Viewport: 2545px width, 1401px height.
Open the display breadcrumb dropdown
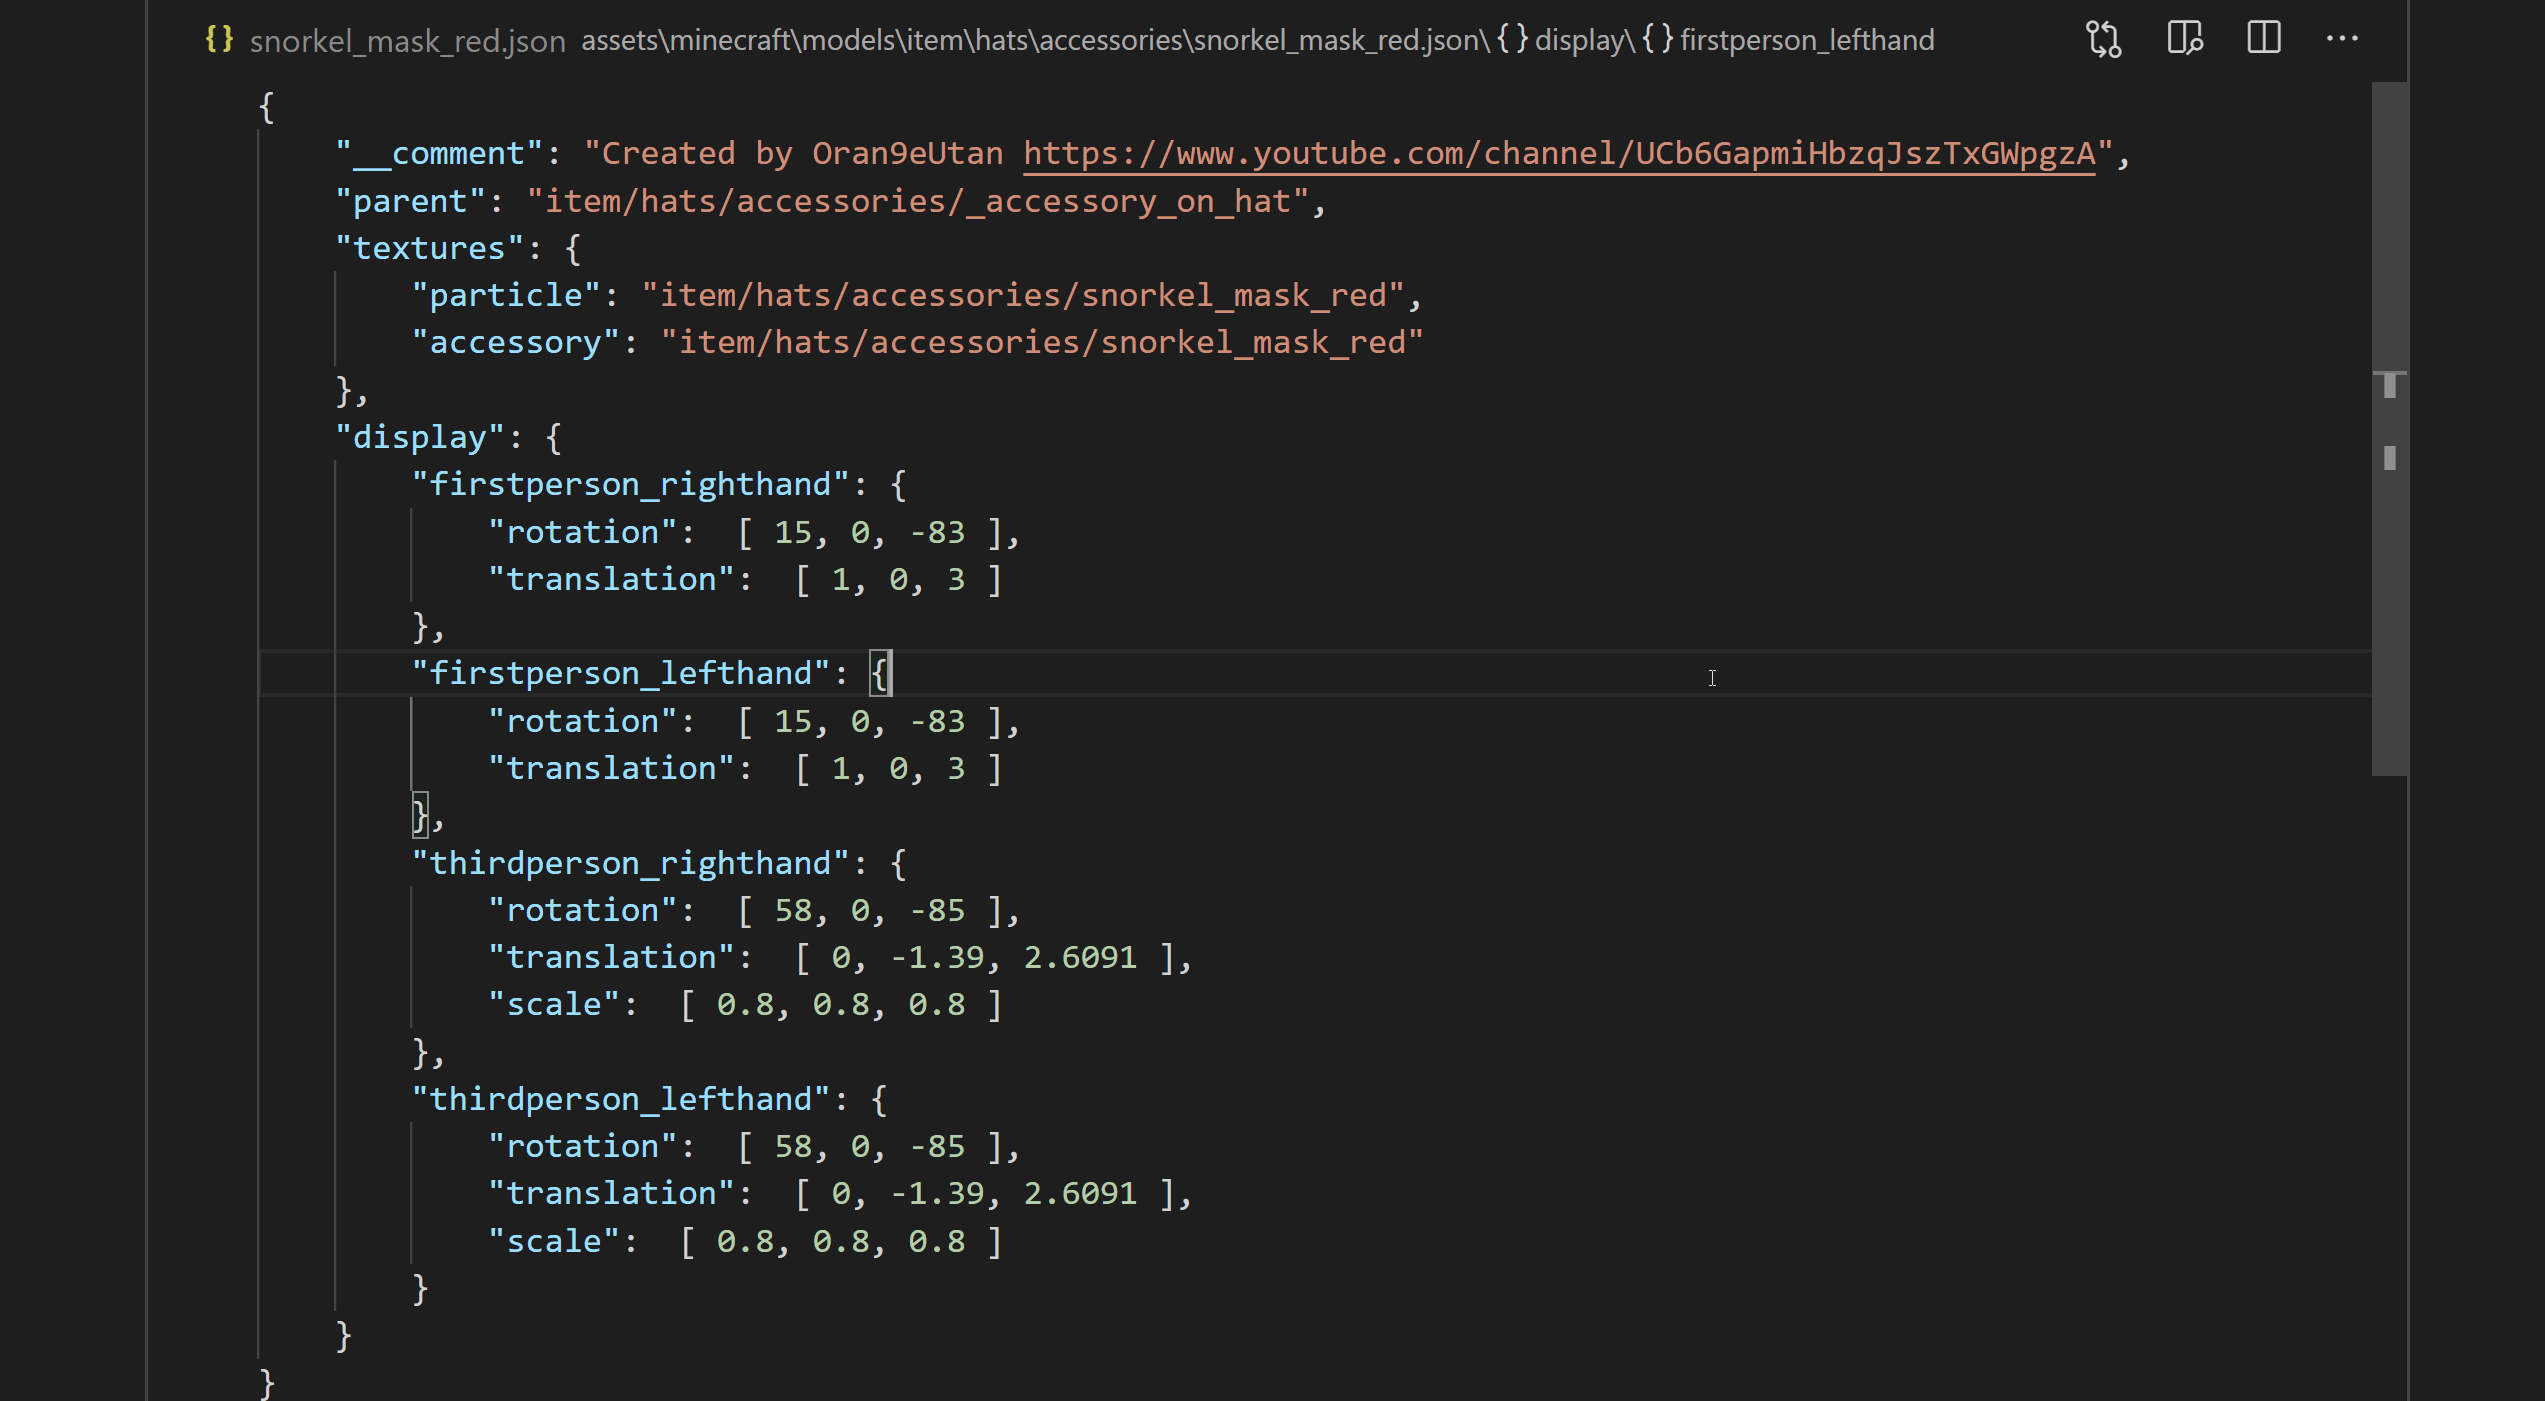(1579, 40)
